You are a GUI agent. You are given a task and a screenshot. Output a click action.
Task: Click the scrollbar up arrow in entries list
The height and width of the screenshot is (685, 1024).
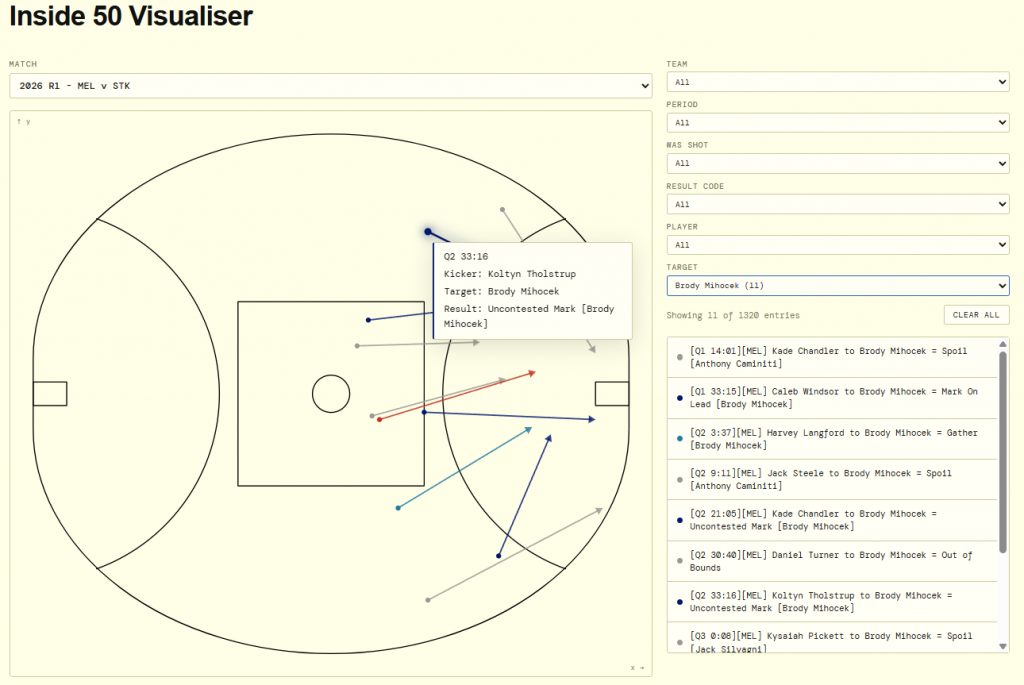[x=1003, y=344]
